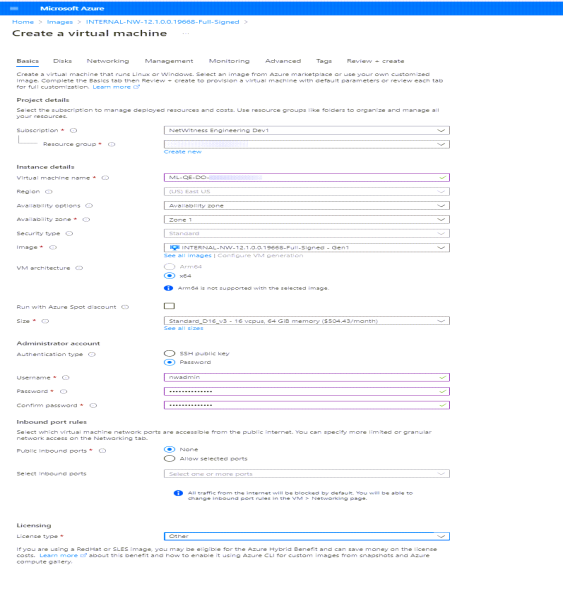The image size is (563, 592).
Task: Click Learn more link in intro paragraph
Action: (116, 87)
